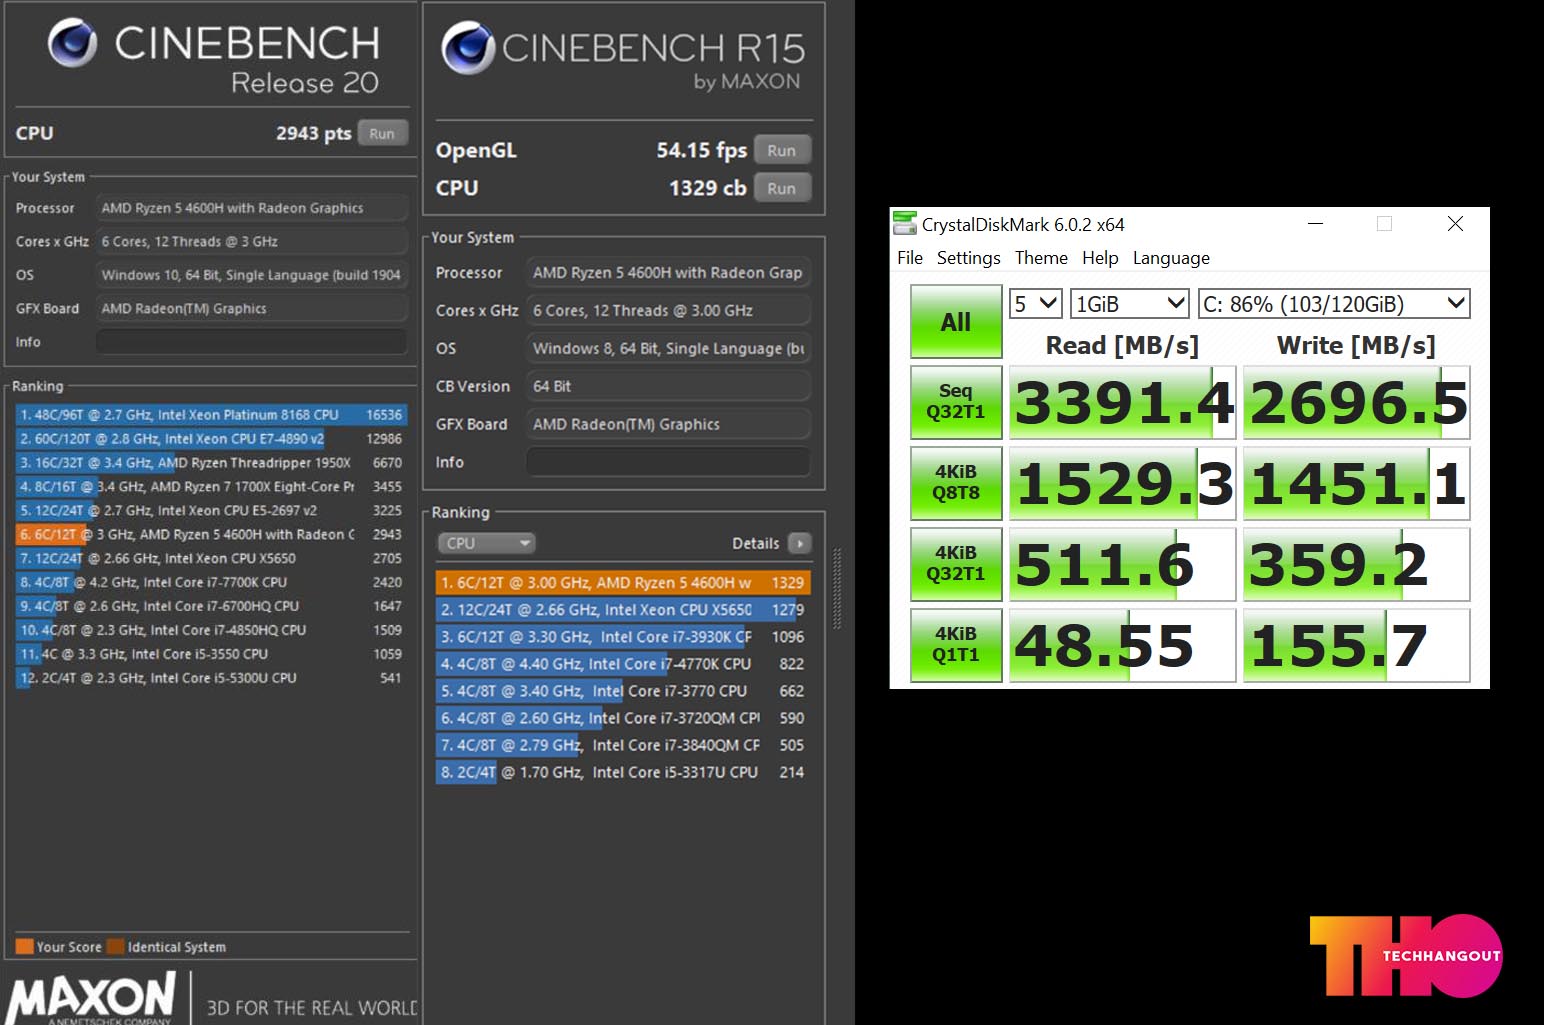Run the OpenGL test in Cinebench R15
Image resolution: width=1544 pixels, height=1025 pixels.
pyautogui.click(x=782, y=150)
